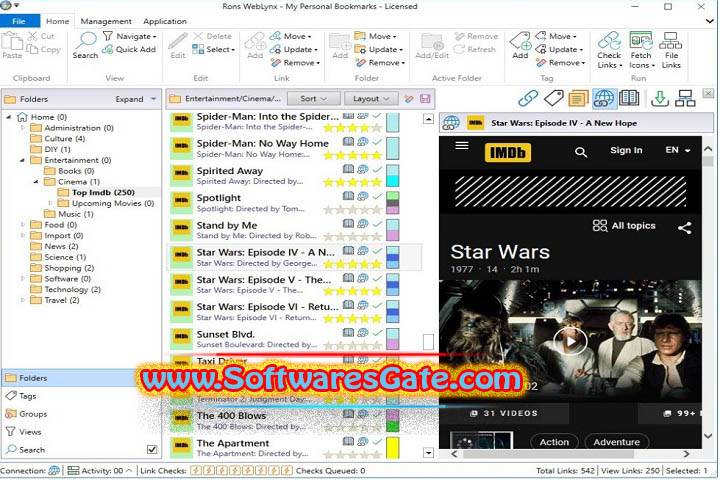Image resolution: width=720 pixels, height=480 pixels.
Task: Click the color swatch on The 400 Blows row
Action: tap(393, 420)
